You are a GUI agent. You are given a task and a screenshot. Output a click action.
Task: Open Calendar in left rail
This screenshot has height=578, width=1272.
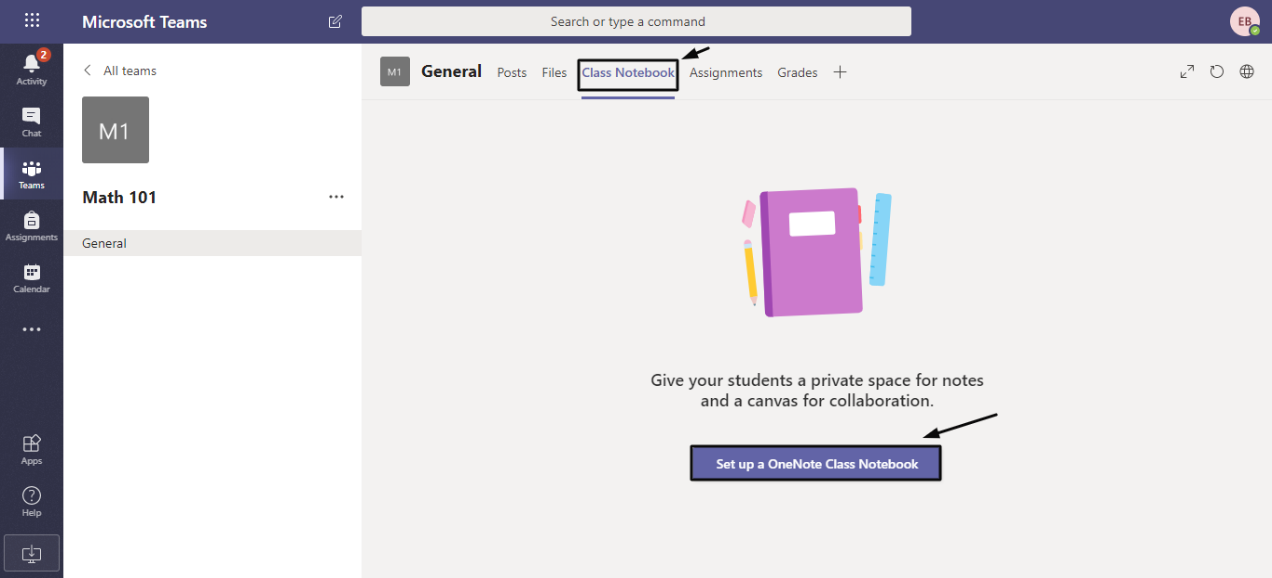pyautogui.click(x=32, y=278)
